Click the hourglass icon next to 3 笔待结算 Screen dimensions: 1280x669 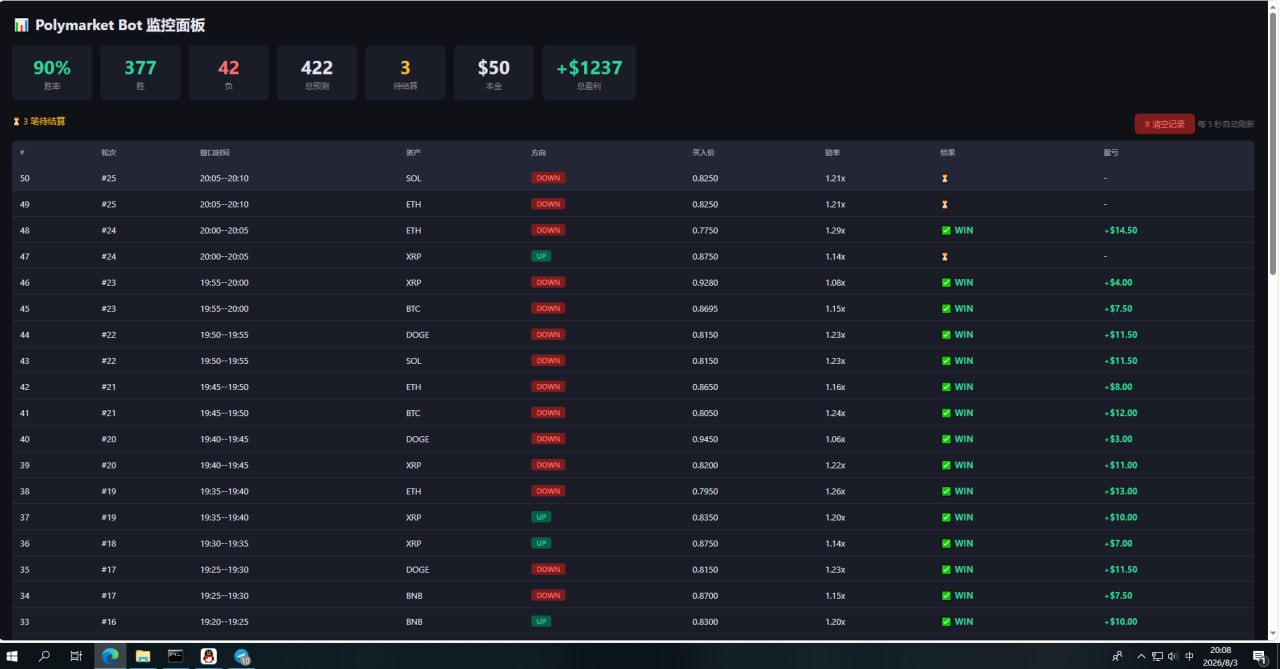pos(16,122)
